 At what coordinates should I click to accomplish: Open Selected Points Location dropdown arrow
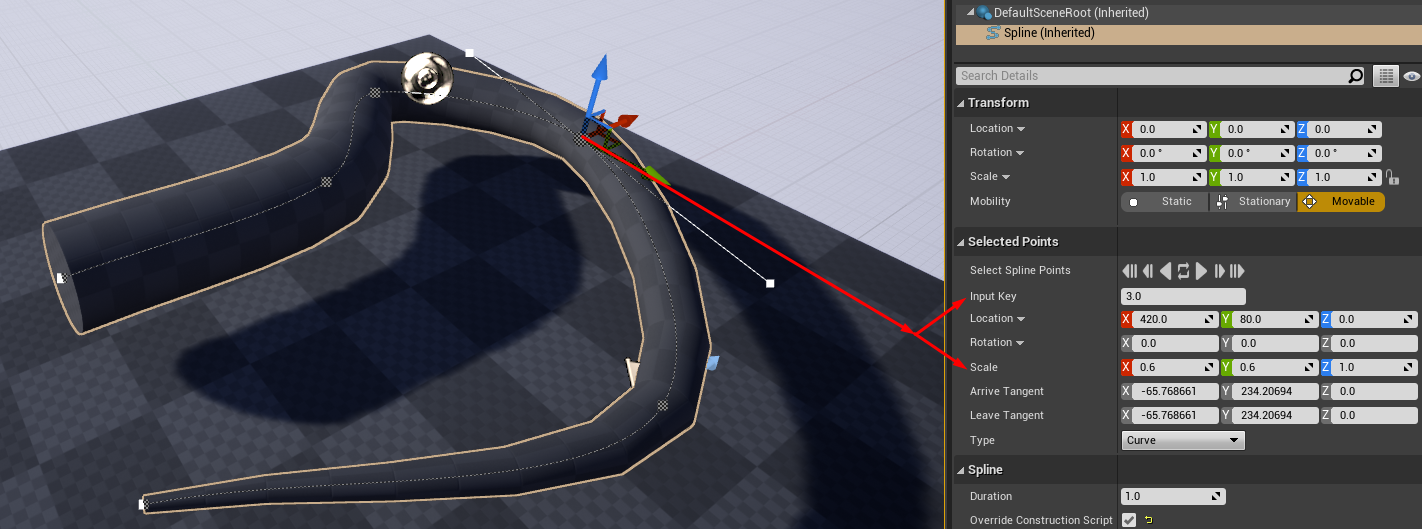point(1021,319)
